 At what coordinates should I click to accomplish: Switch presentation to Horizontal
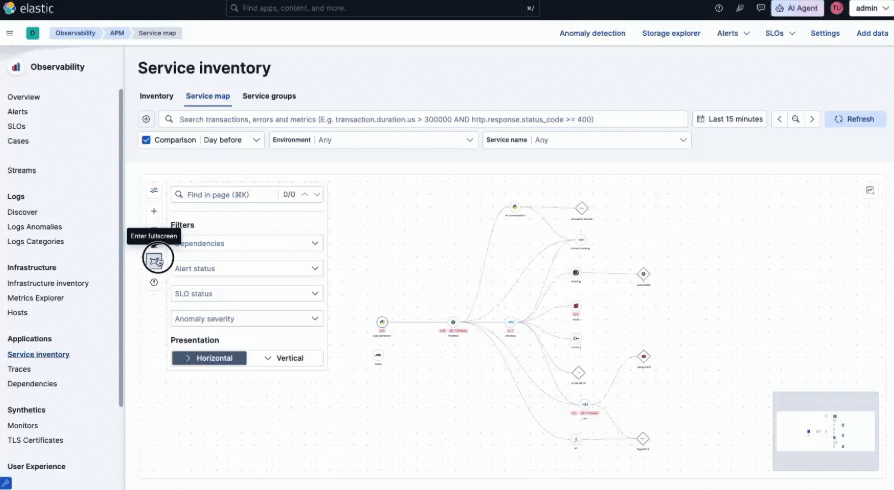(209, 358)
